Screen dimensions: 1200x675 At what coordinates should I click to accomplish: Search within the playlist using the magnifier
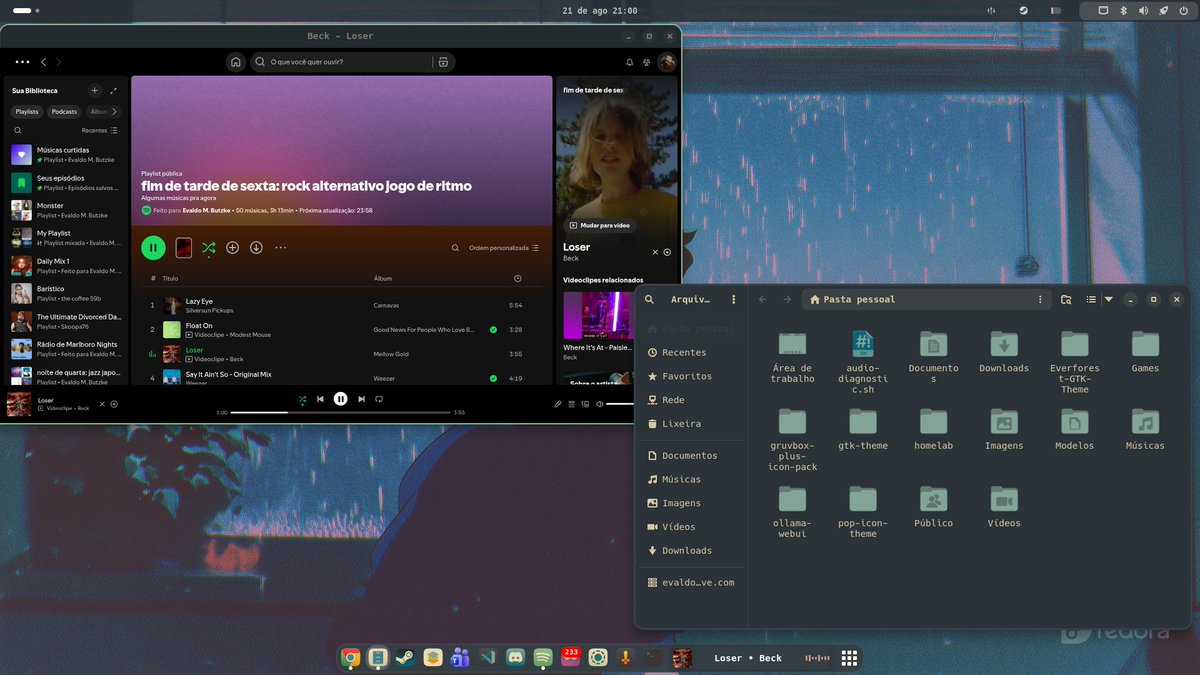click(455, 248)
